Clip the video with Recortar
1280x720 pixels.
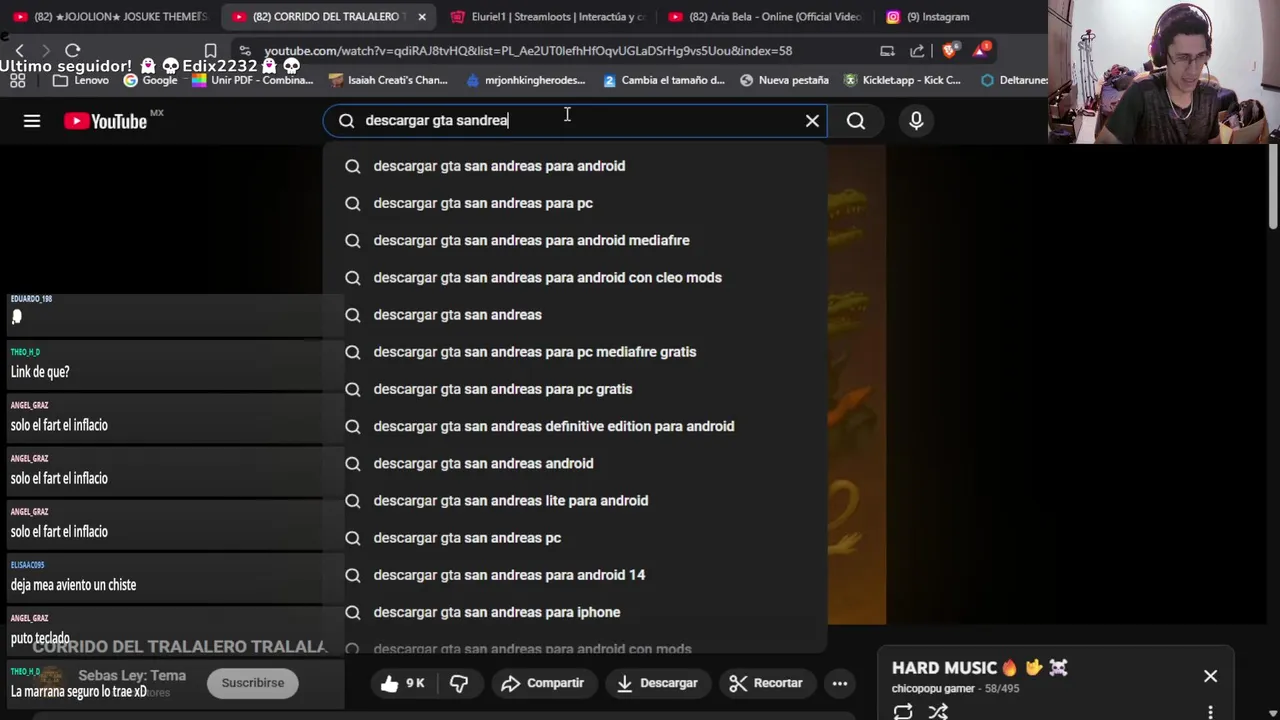[766, 683]
